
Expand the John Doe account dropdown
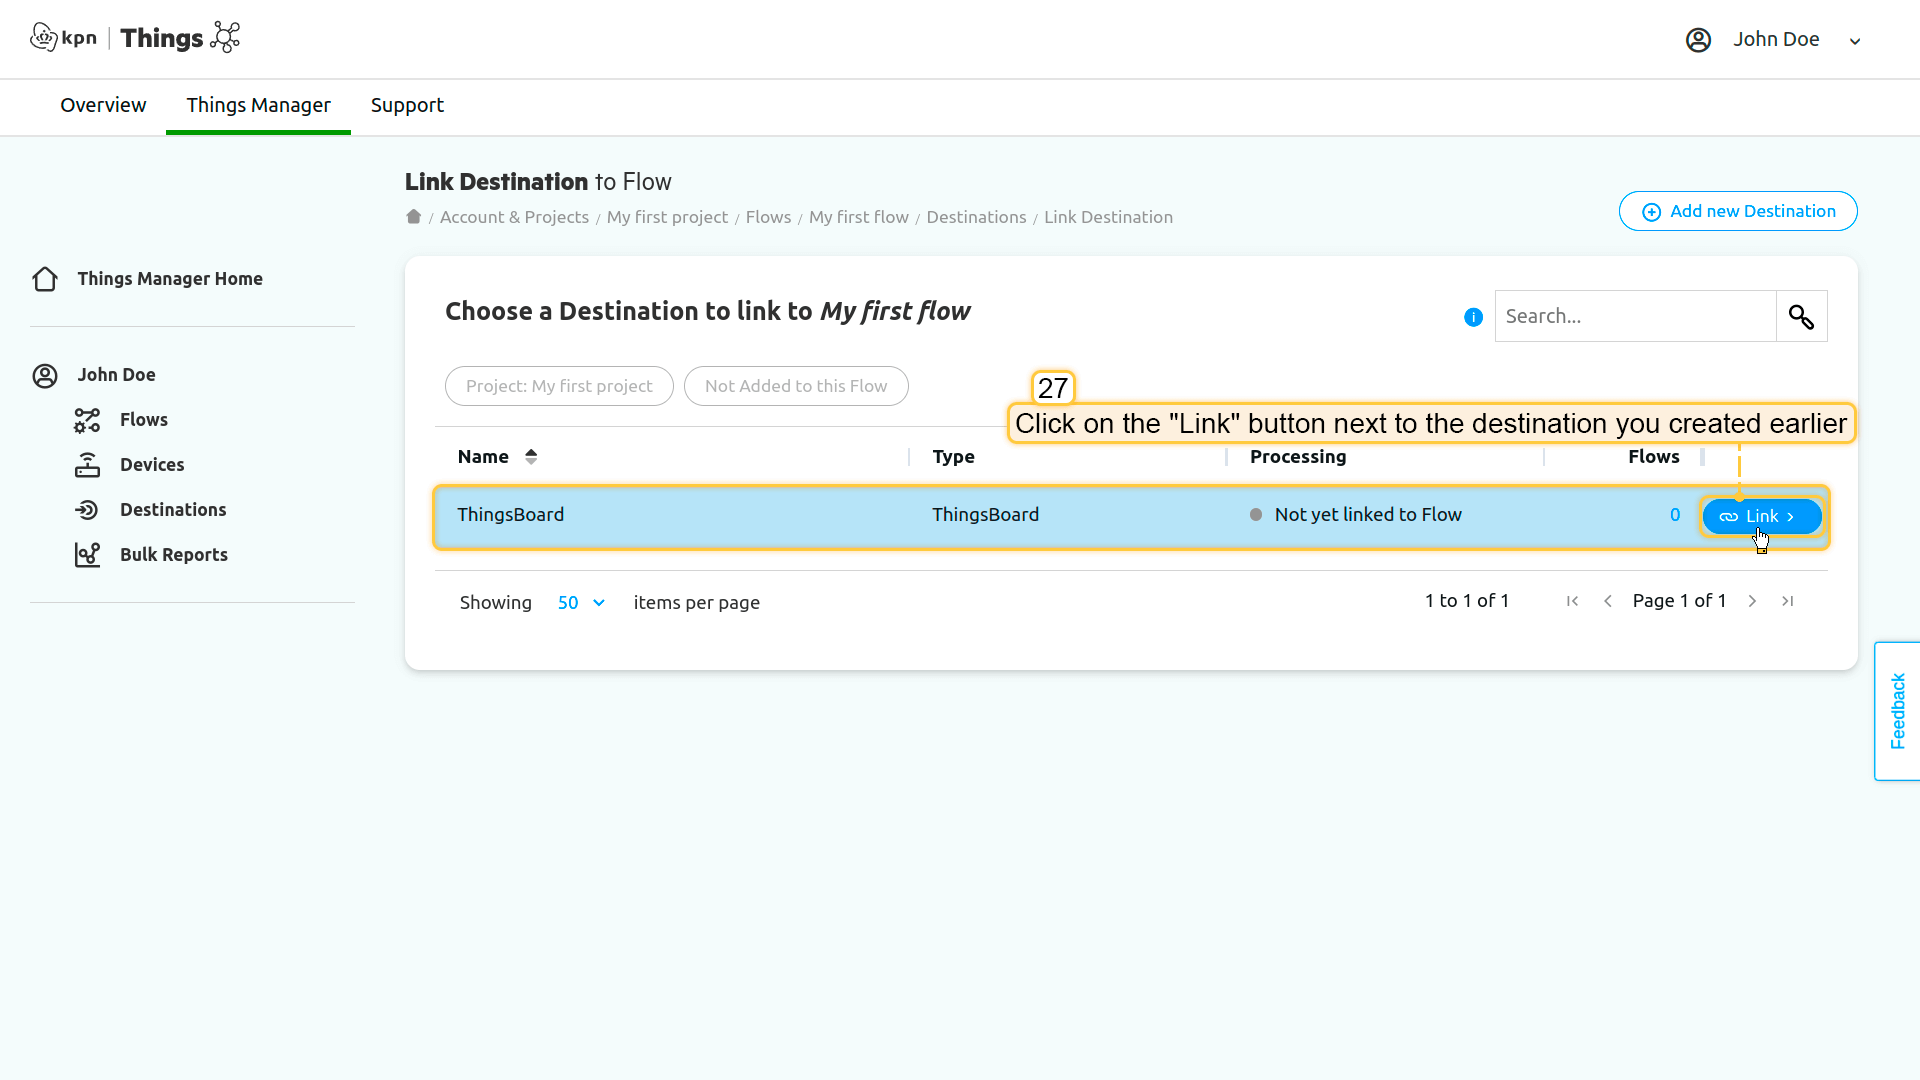[1854, 41]
